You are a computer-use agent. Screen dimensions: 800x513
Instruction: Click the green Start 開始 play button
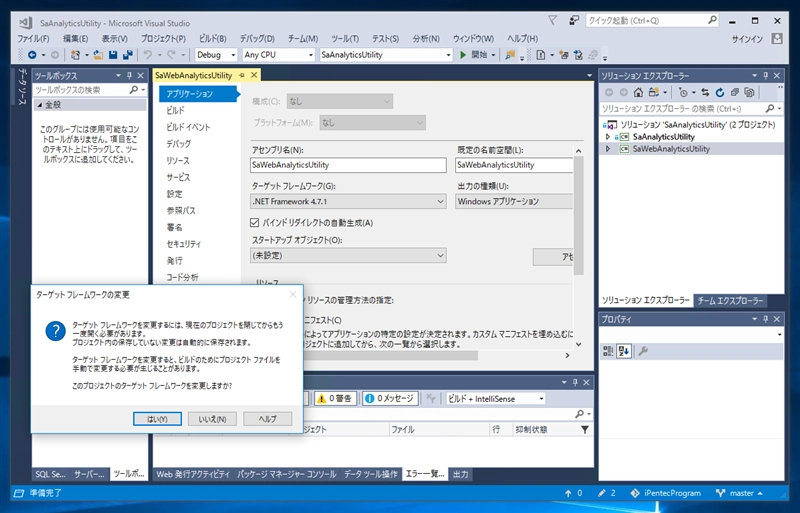point(474,55)
